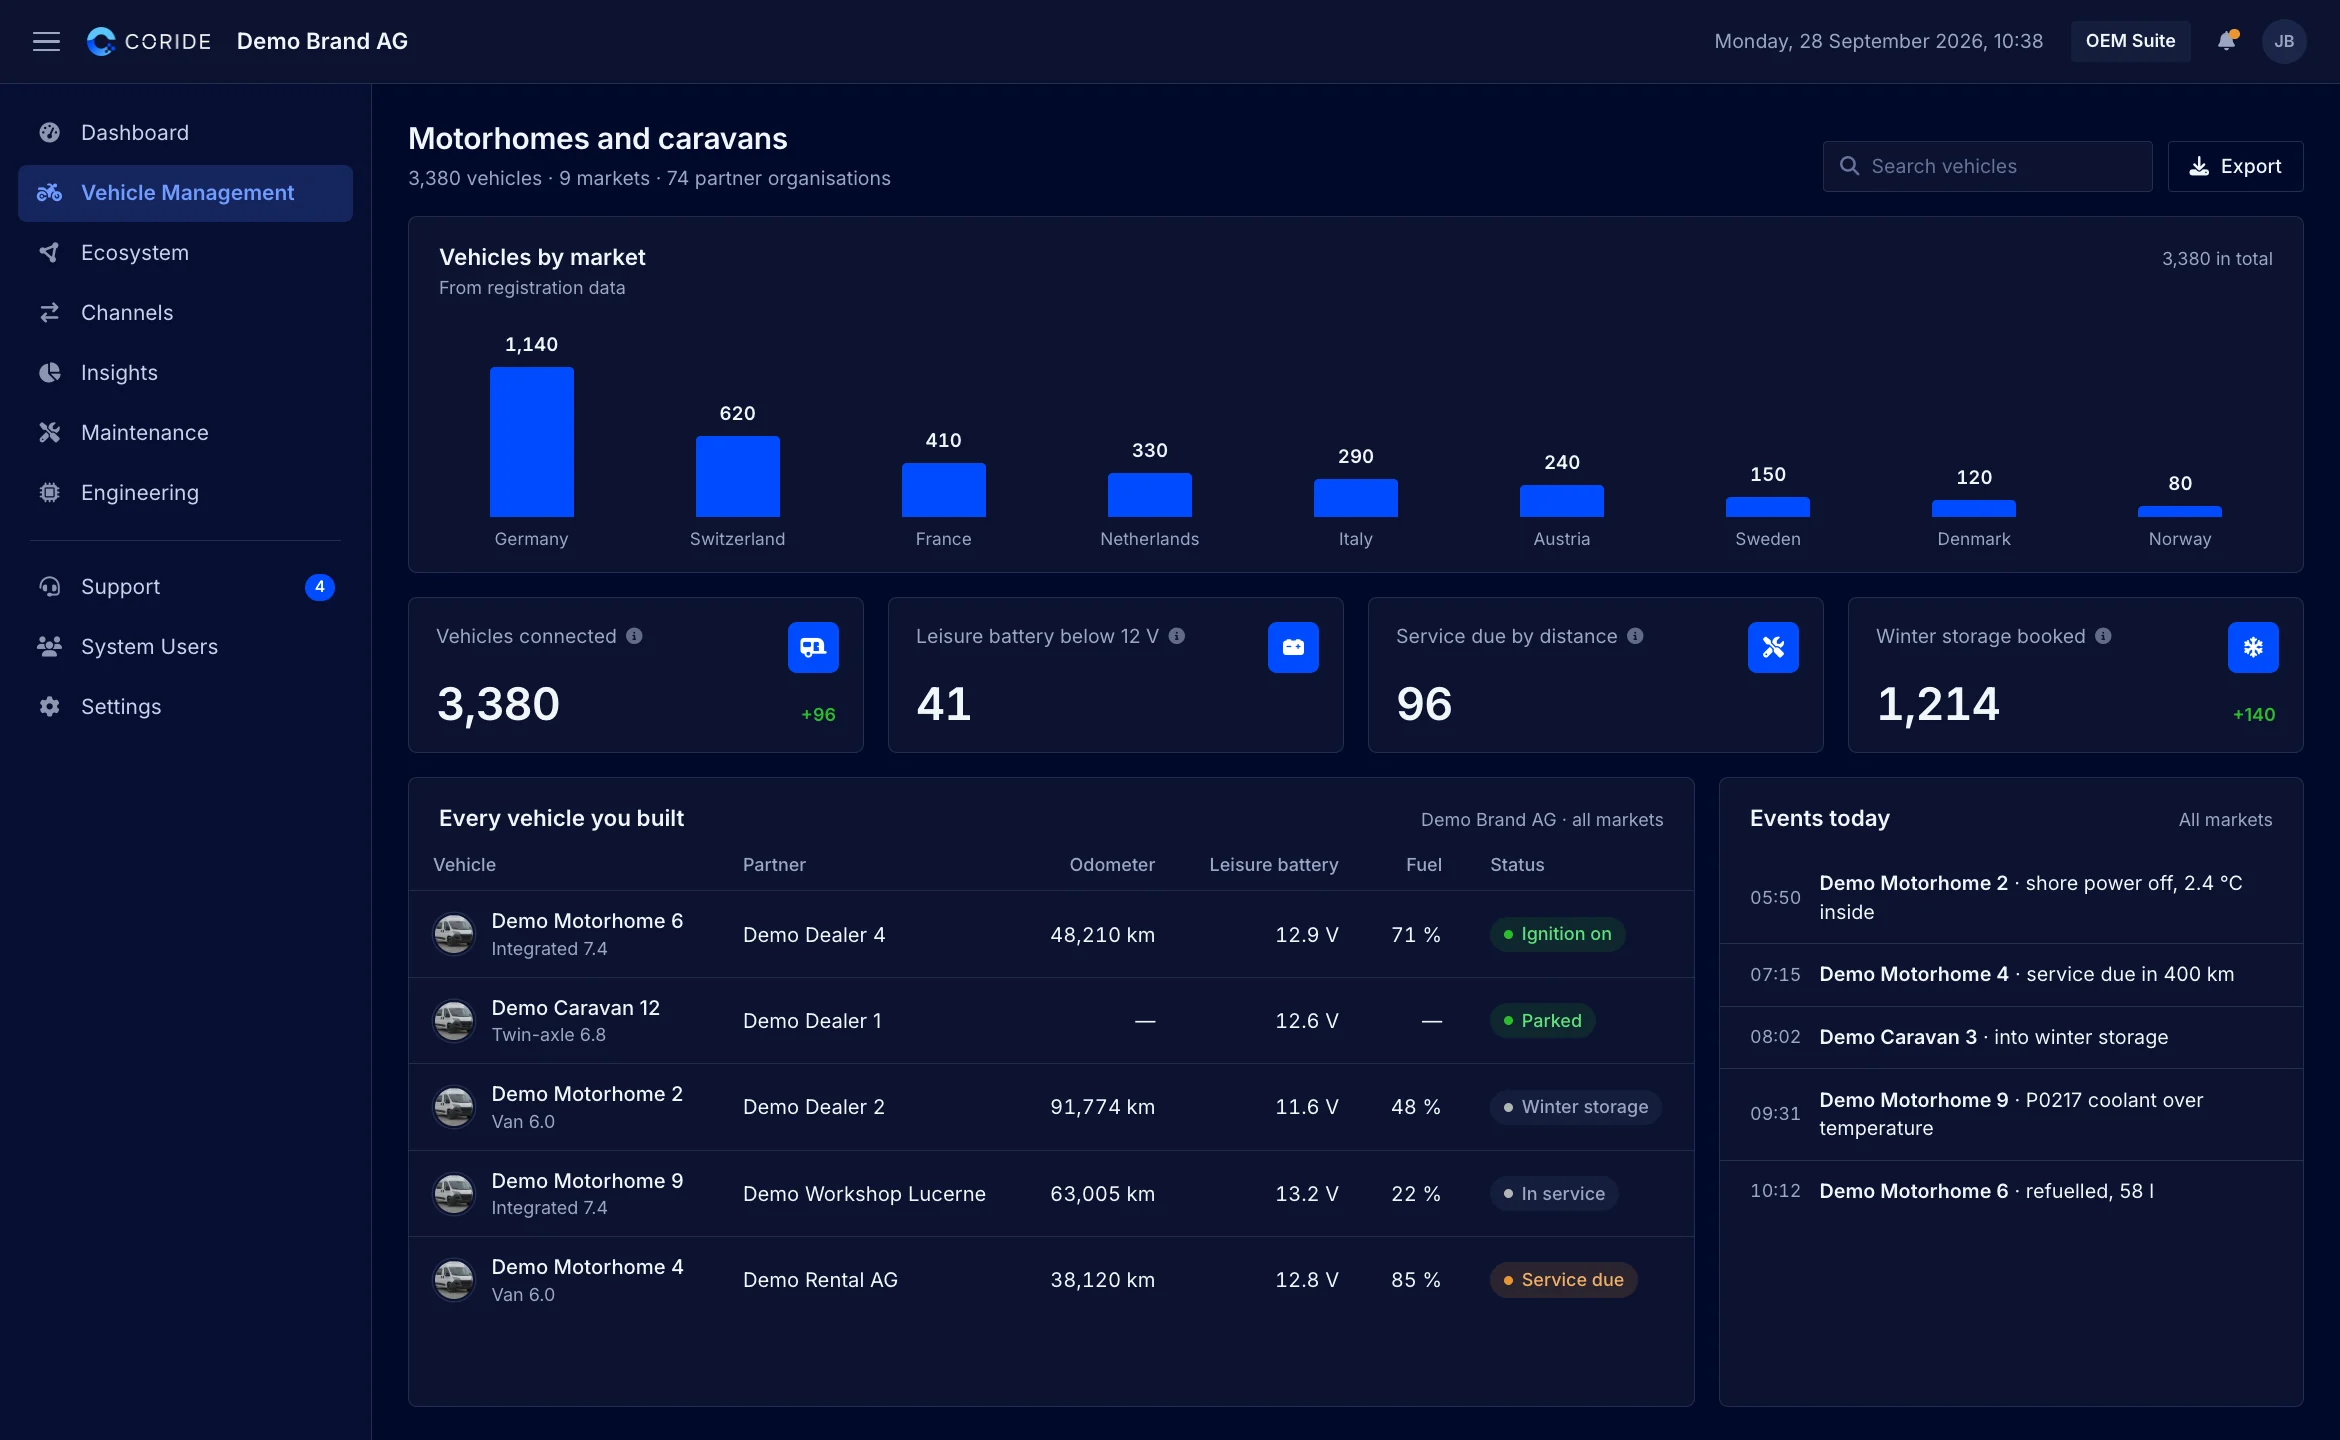
Task: Click the info icon beside Winter storage booked
Action: pos(2103,636)
